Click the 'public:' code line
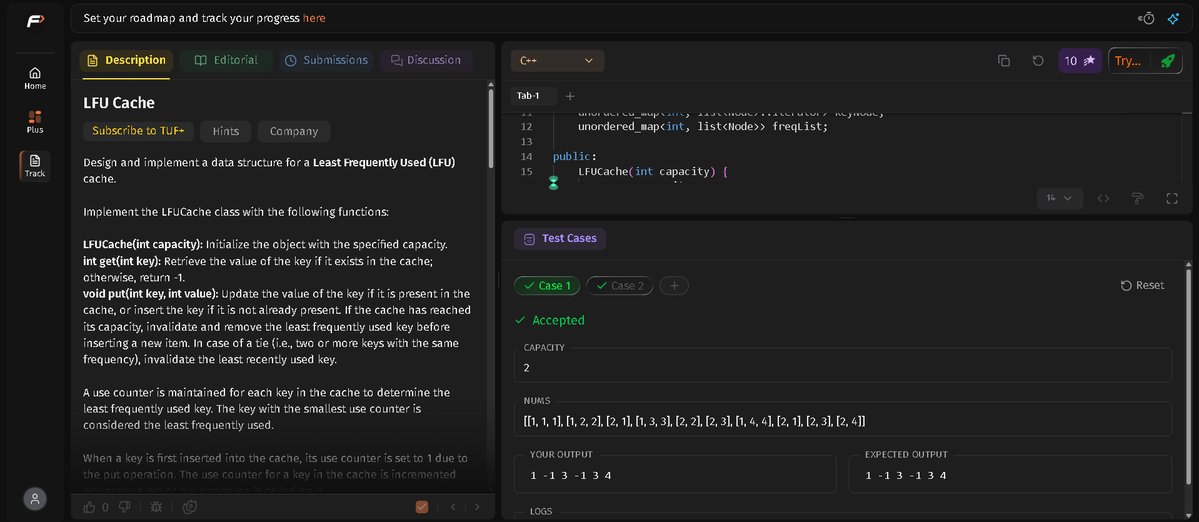 [575, 157]
